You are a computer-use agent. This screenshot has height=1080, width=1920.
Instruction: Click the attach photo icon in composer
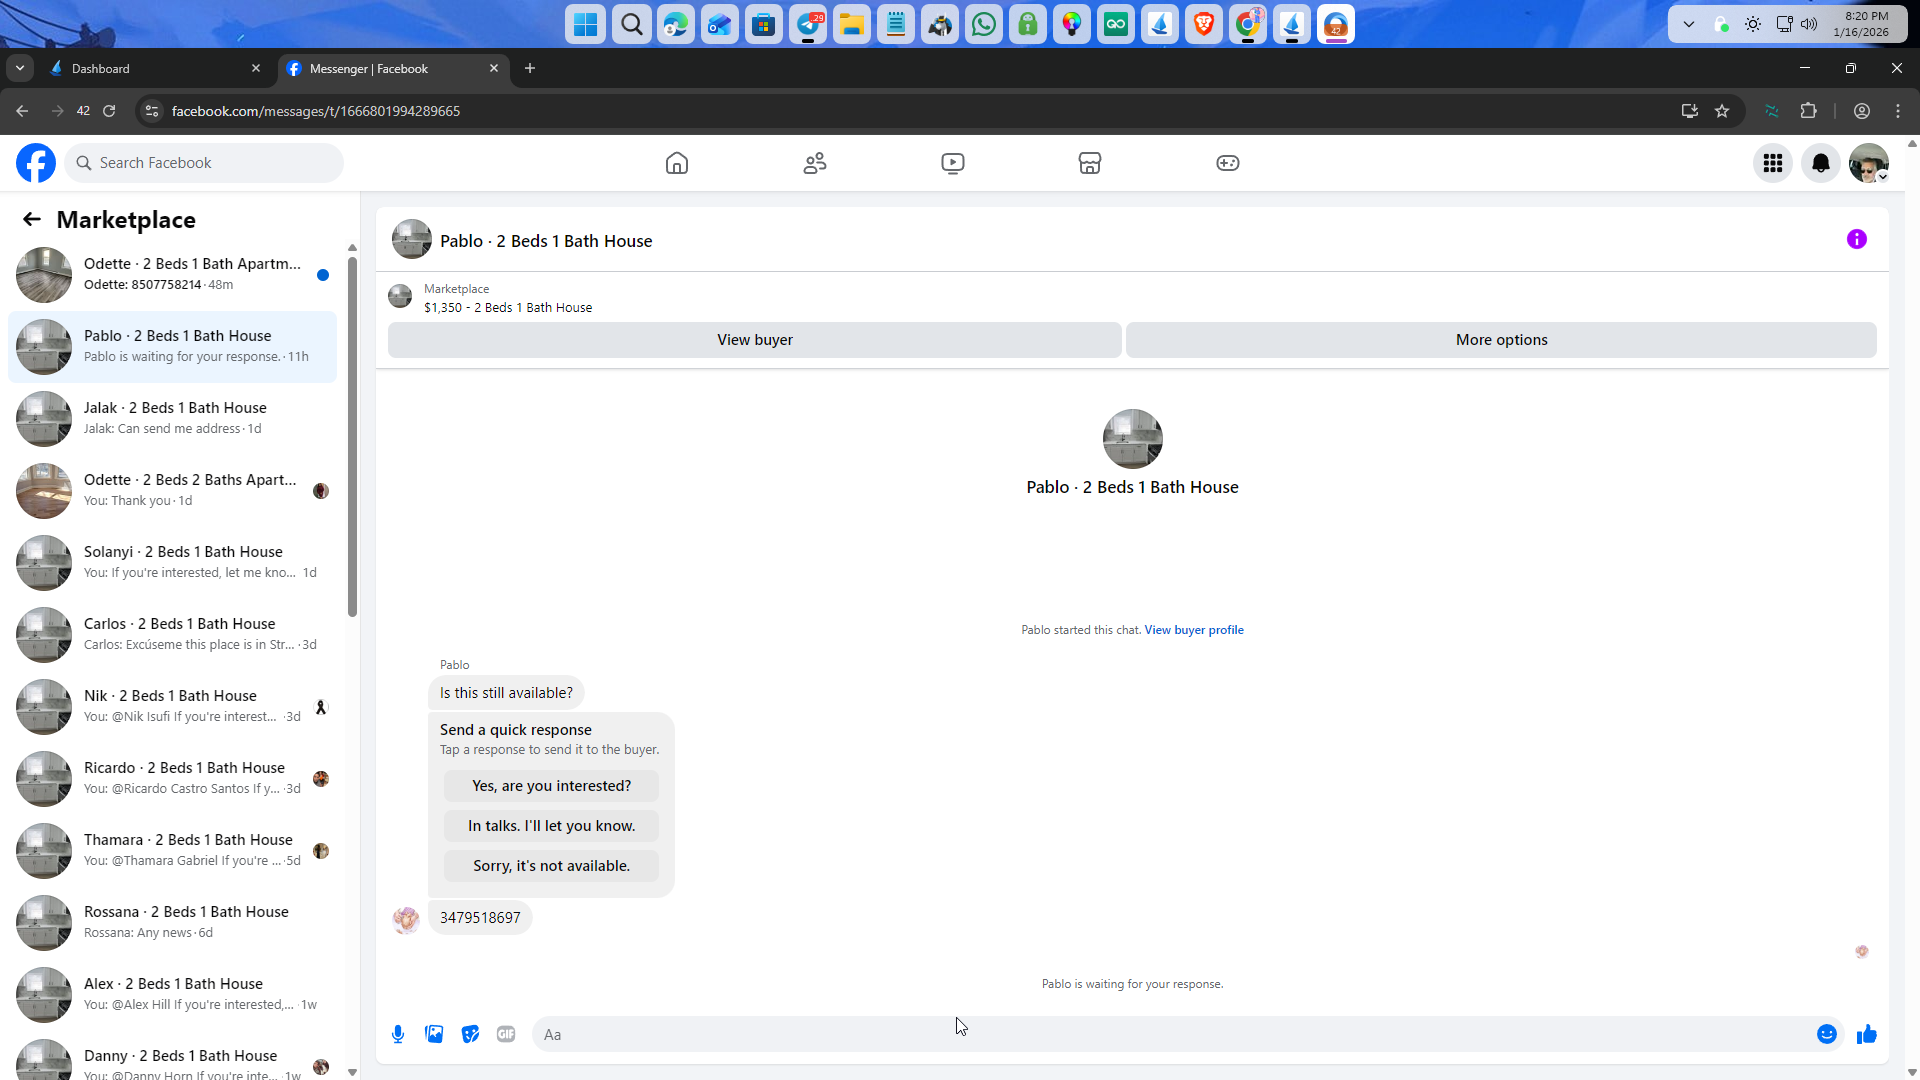click(434, 1034)
